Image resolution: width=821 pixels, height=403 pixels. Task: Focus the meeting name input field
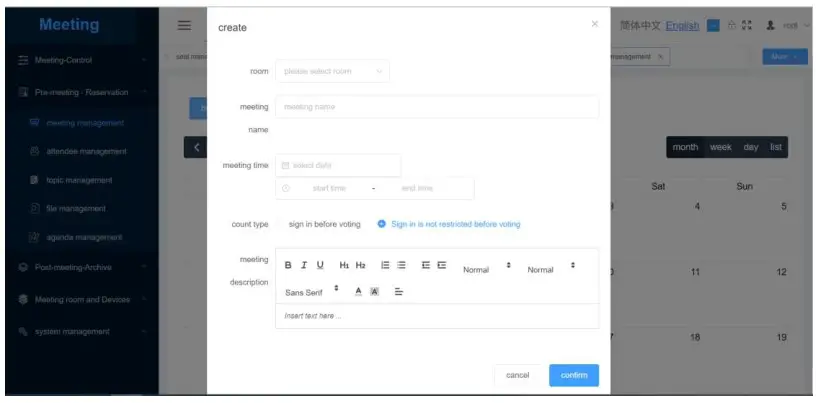tap(437, 107)
